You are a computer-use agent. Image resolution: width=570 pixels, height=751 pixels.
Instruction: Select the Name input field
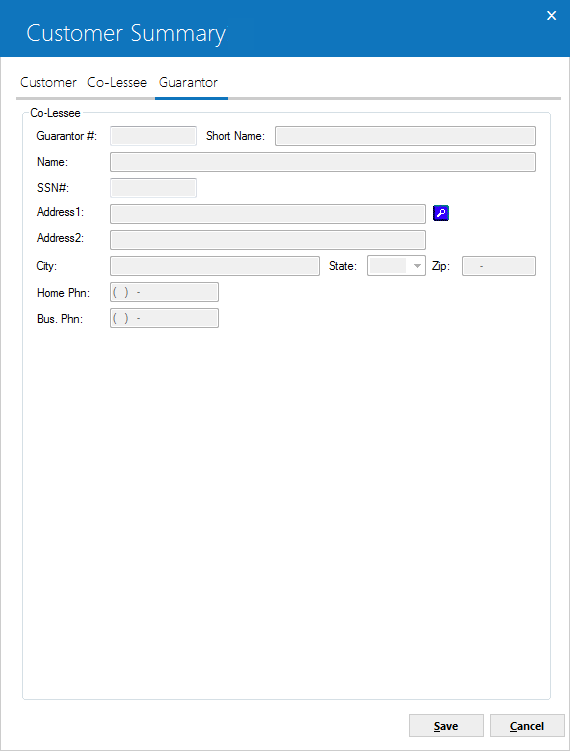point(323,162)
